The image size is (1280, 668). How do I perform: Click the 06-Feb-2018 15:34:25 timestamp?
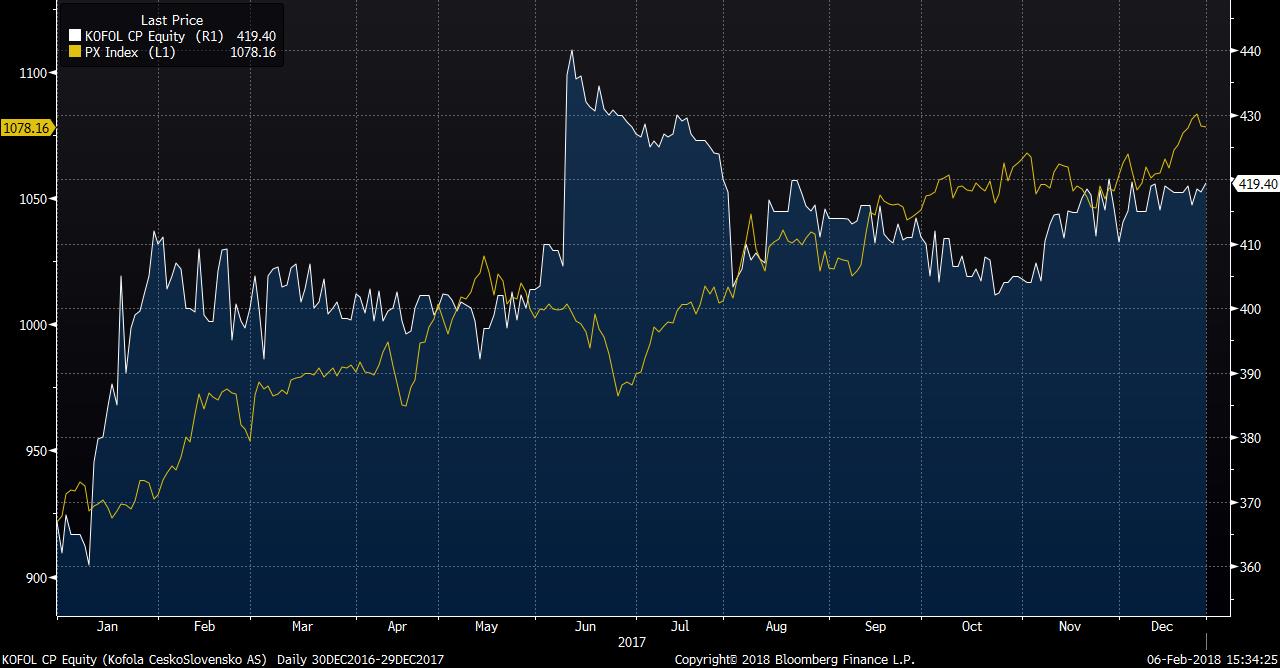coord(1211,659)
